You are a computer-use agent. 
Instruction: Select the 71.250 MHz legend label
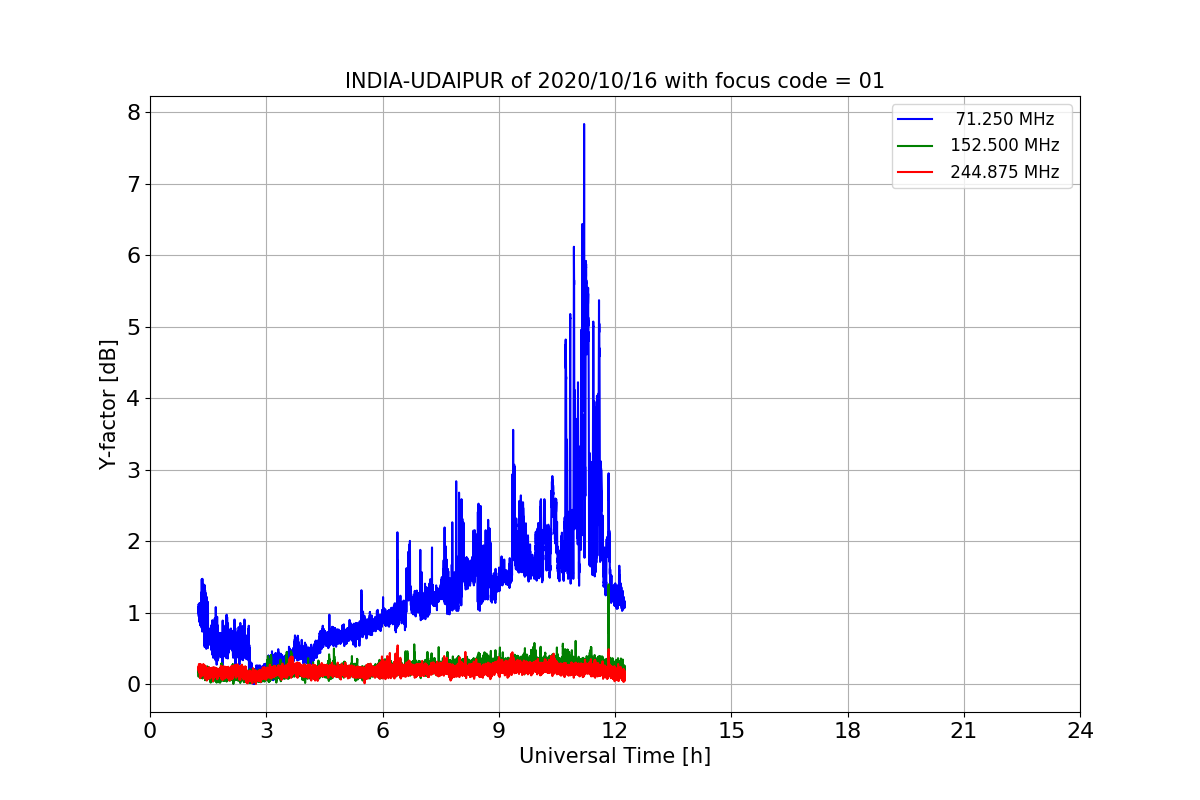(x=1005, y=119)
